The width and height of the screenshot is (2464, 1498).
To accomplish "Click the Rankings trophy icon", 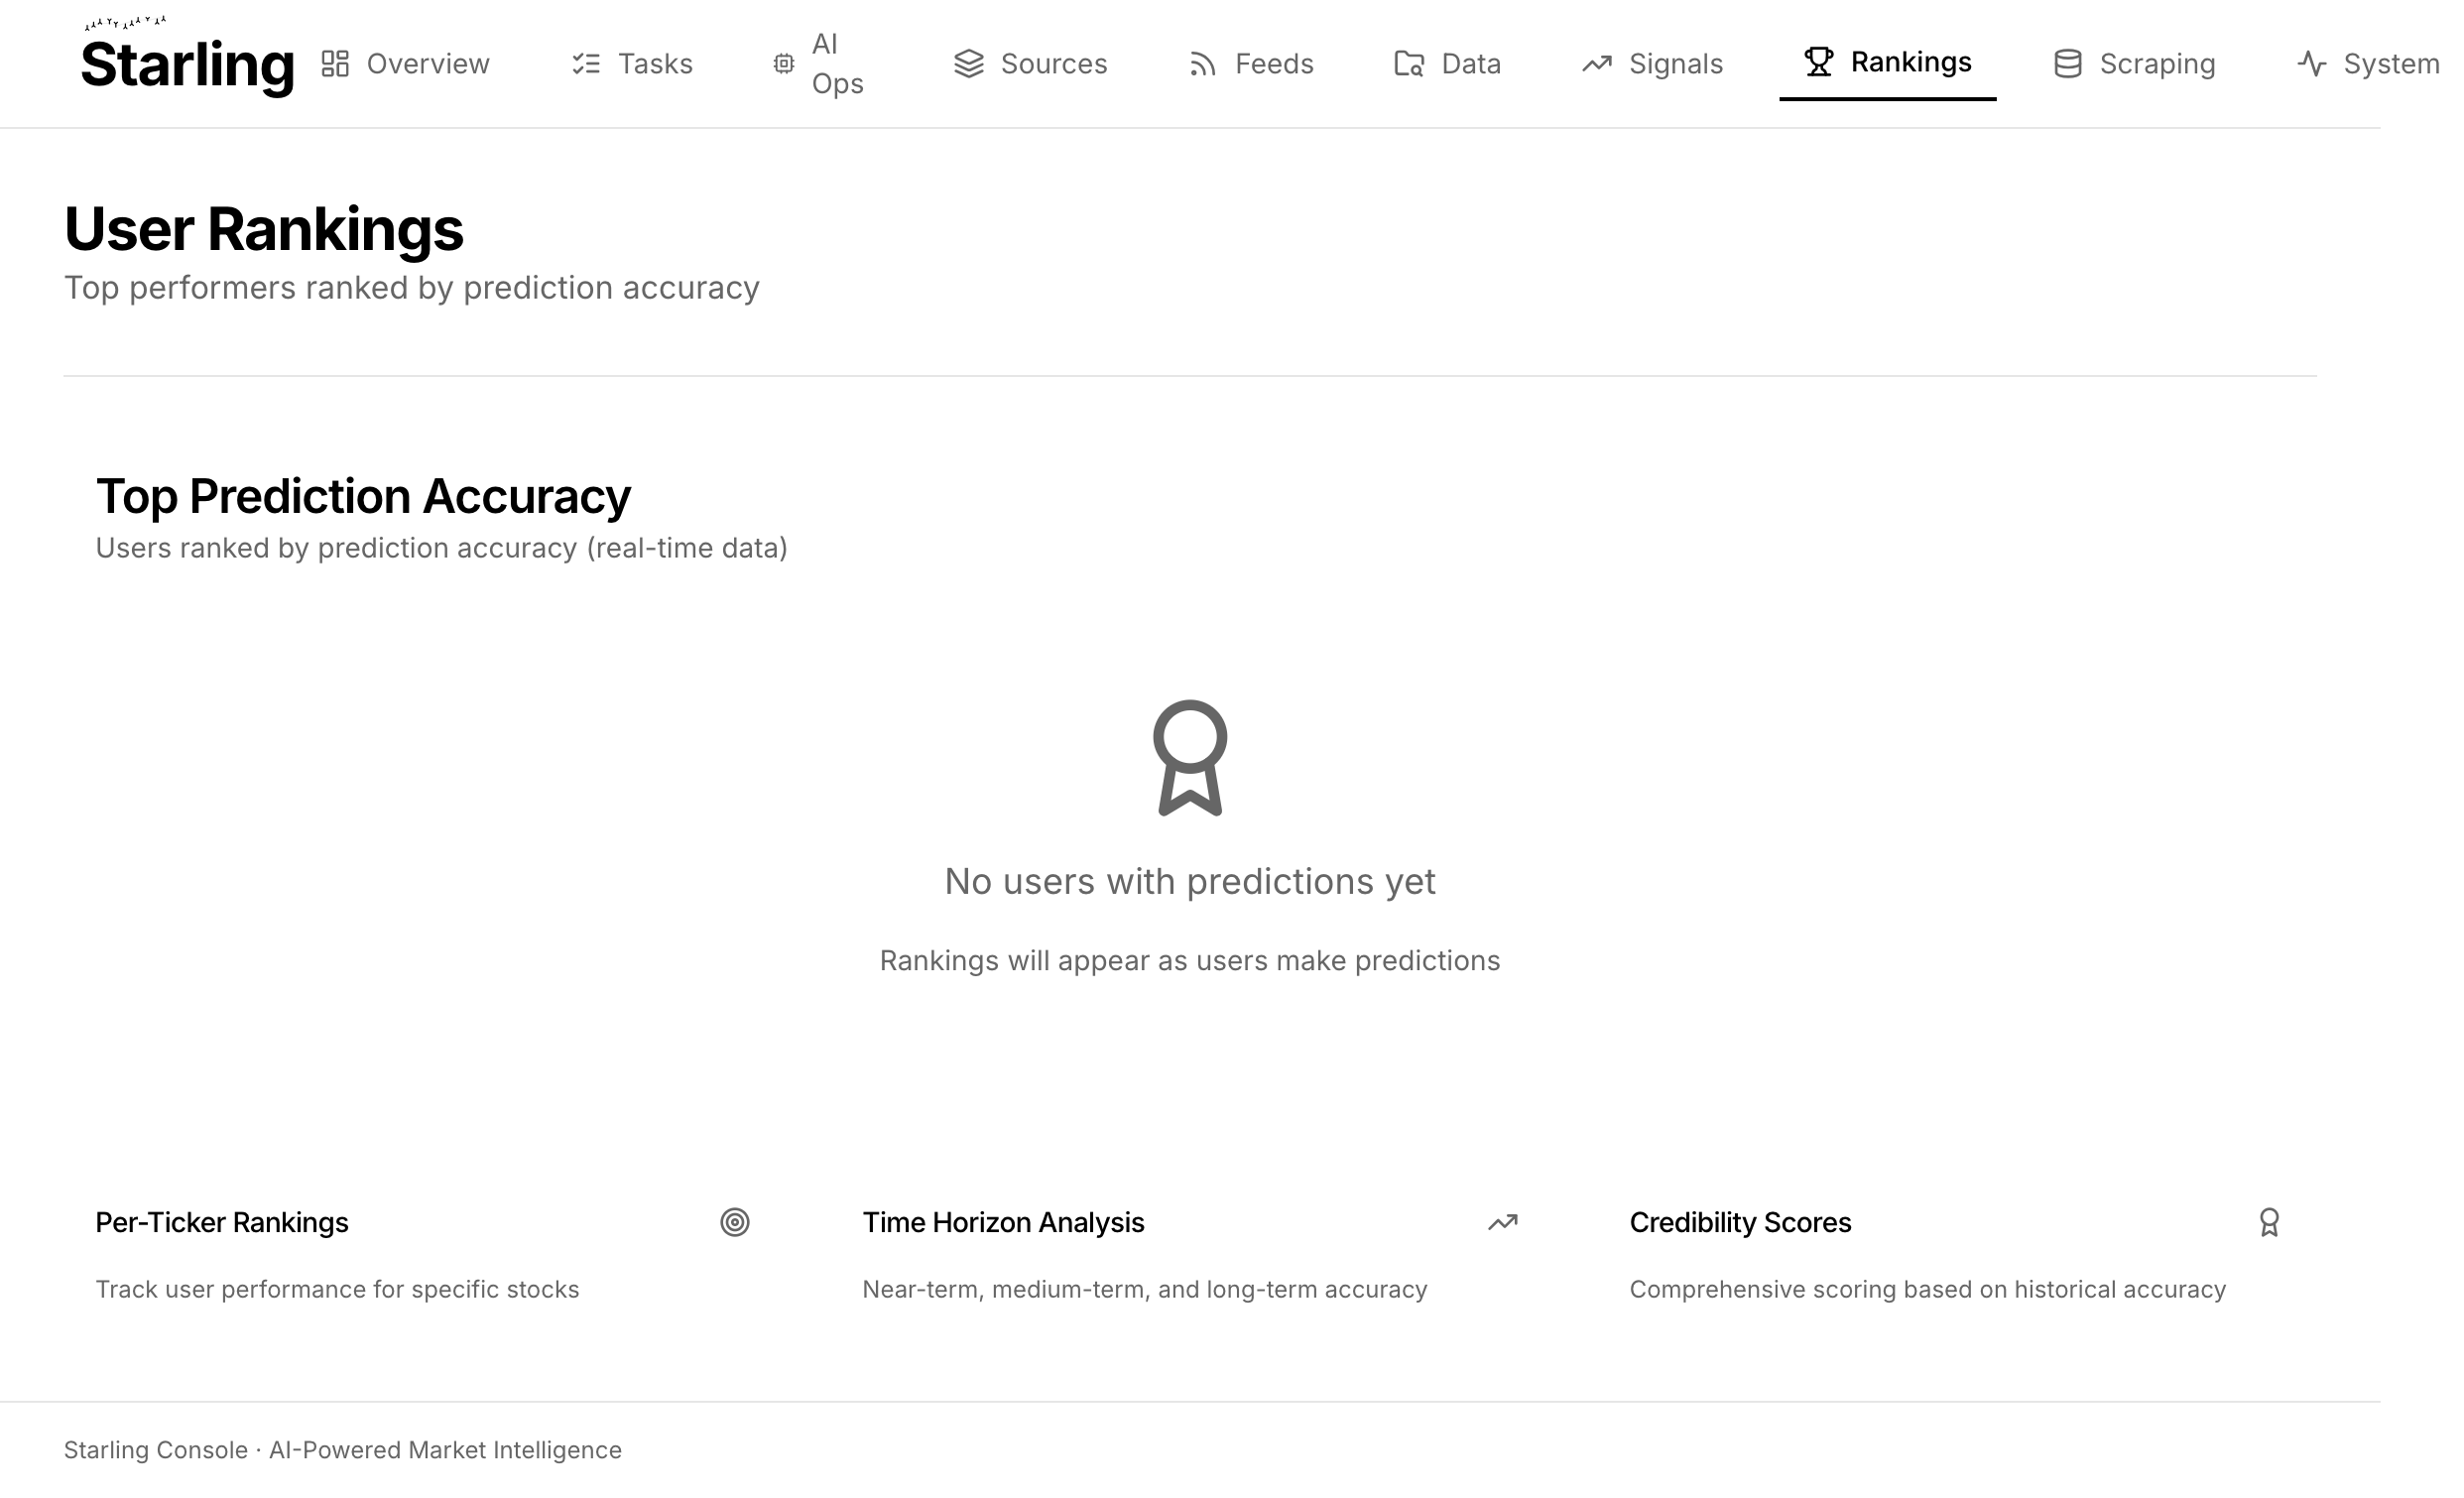I will pos(1818,62).
